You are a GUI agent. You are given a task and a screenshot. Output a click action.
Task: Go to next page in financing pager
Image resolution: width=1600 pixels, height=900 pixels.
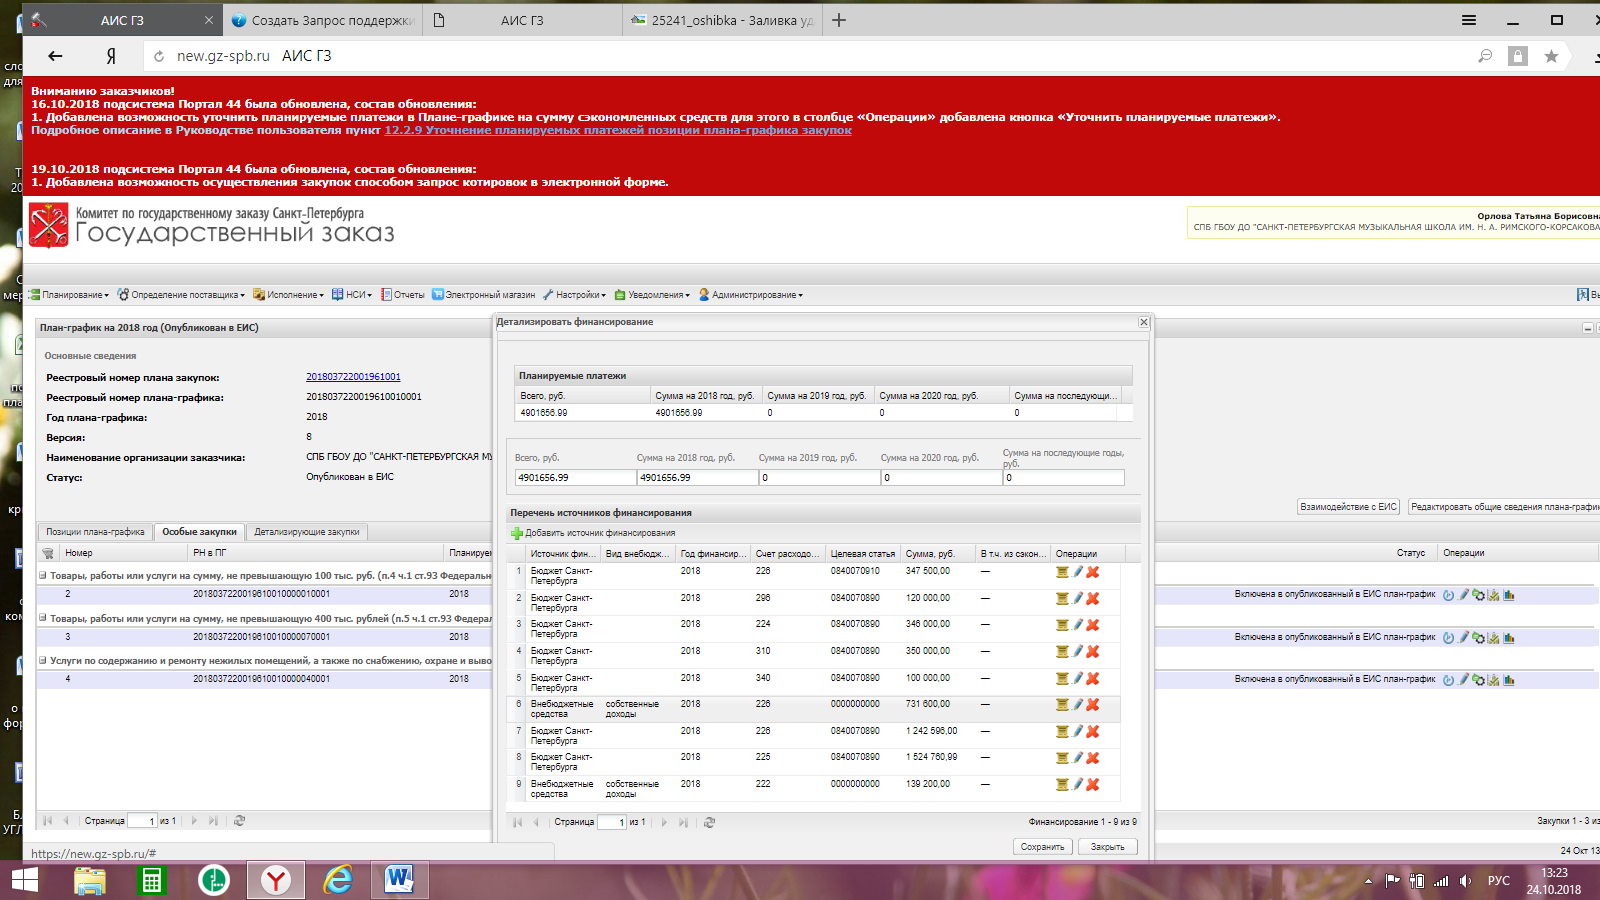coord(664,822)
